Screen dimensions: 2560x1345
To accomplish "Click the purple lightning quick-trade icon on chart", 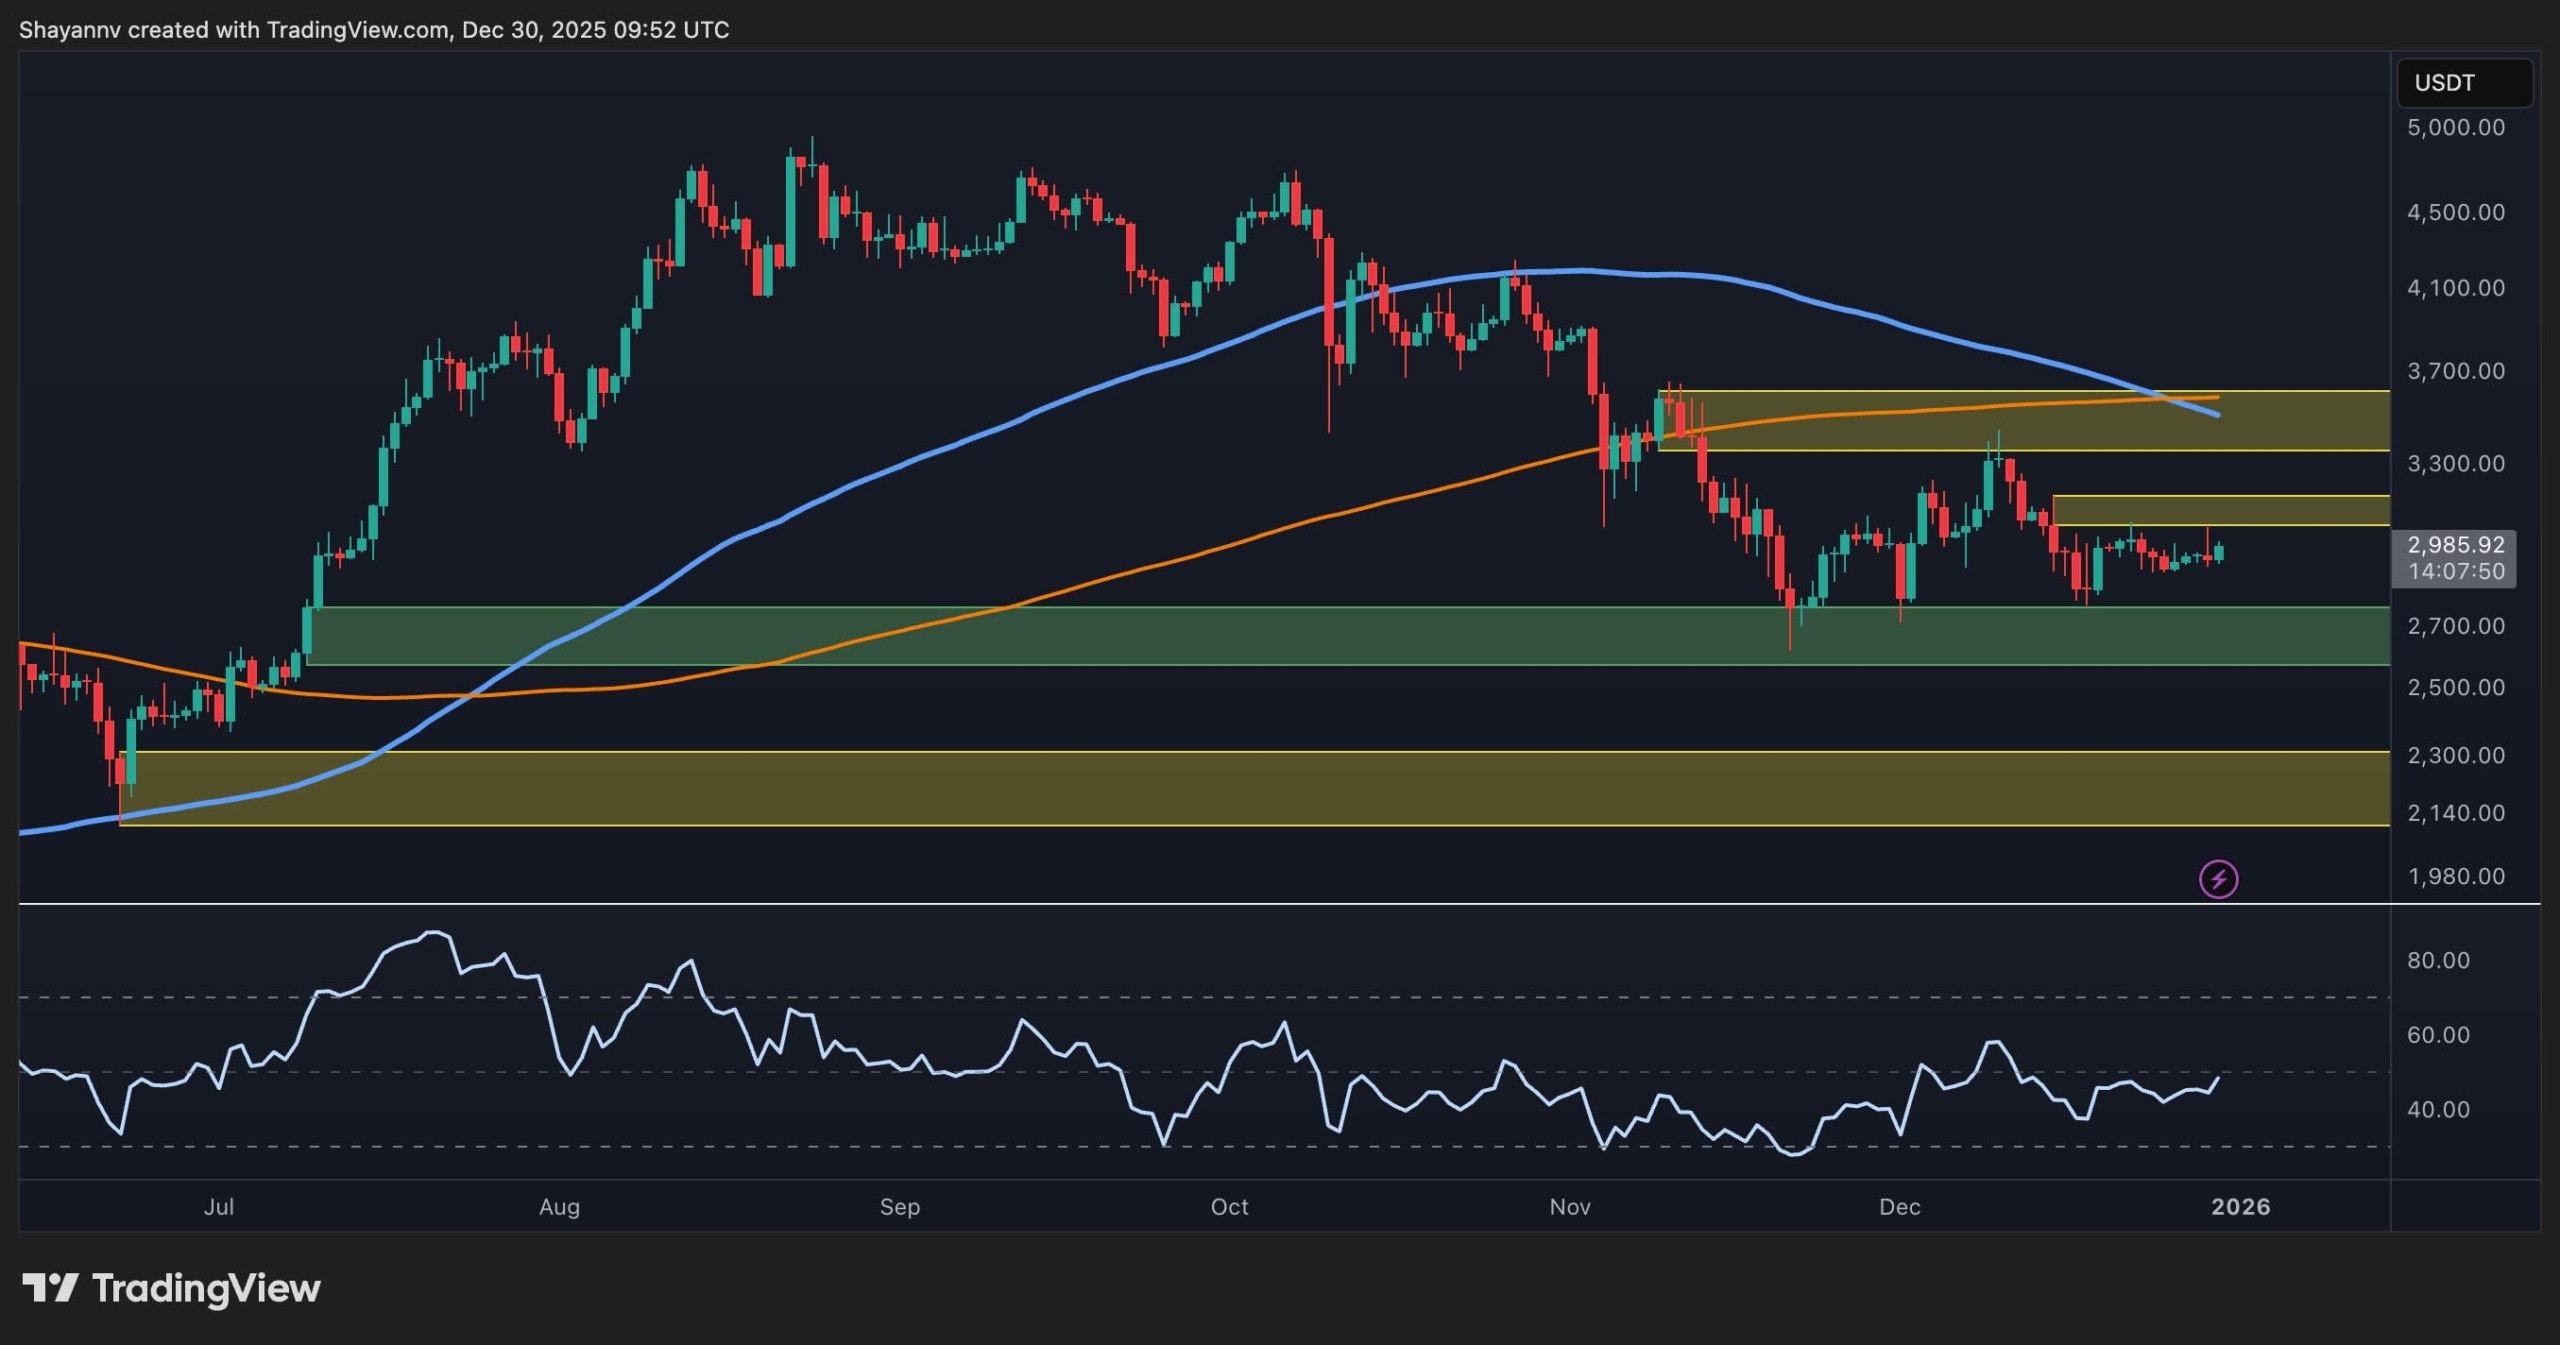I will [x=2218, y=879].
